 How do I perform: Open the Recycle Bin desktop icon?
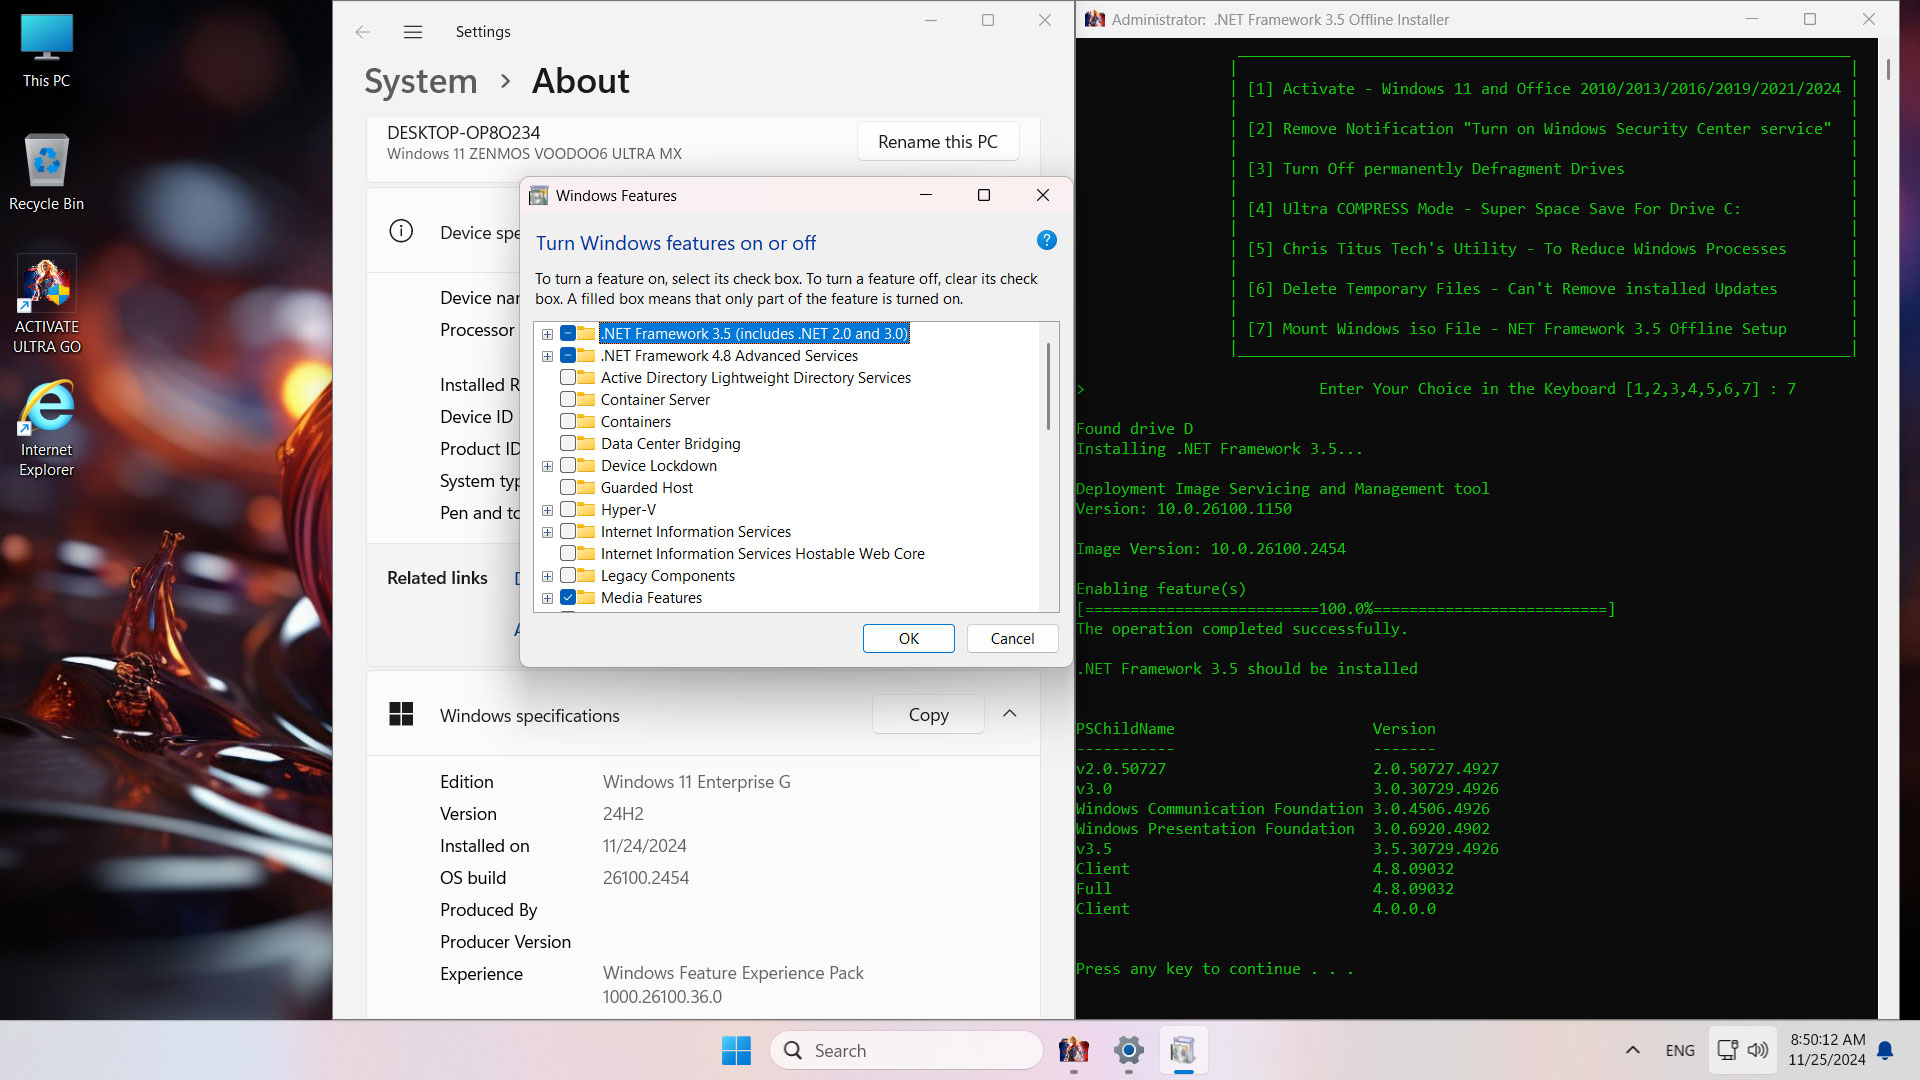point(46,173)
